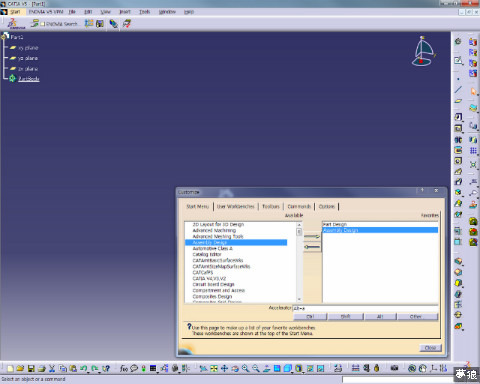Viewport: 480px width, 384px height.
Task: Click the Ctrl accelerator button
Action: pyautogui.click(x=310, y=316)
